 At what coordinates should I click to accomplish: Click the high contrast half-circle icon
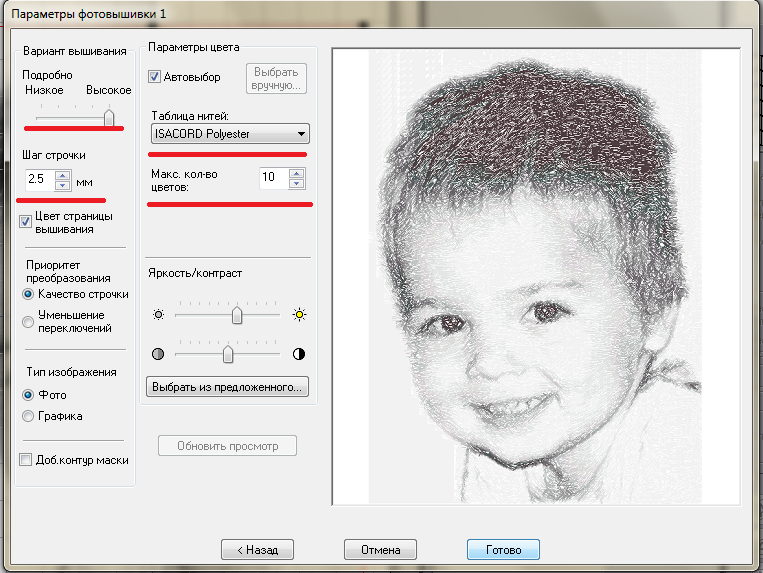pos(298,354)
